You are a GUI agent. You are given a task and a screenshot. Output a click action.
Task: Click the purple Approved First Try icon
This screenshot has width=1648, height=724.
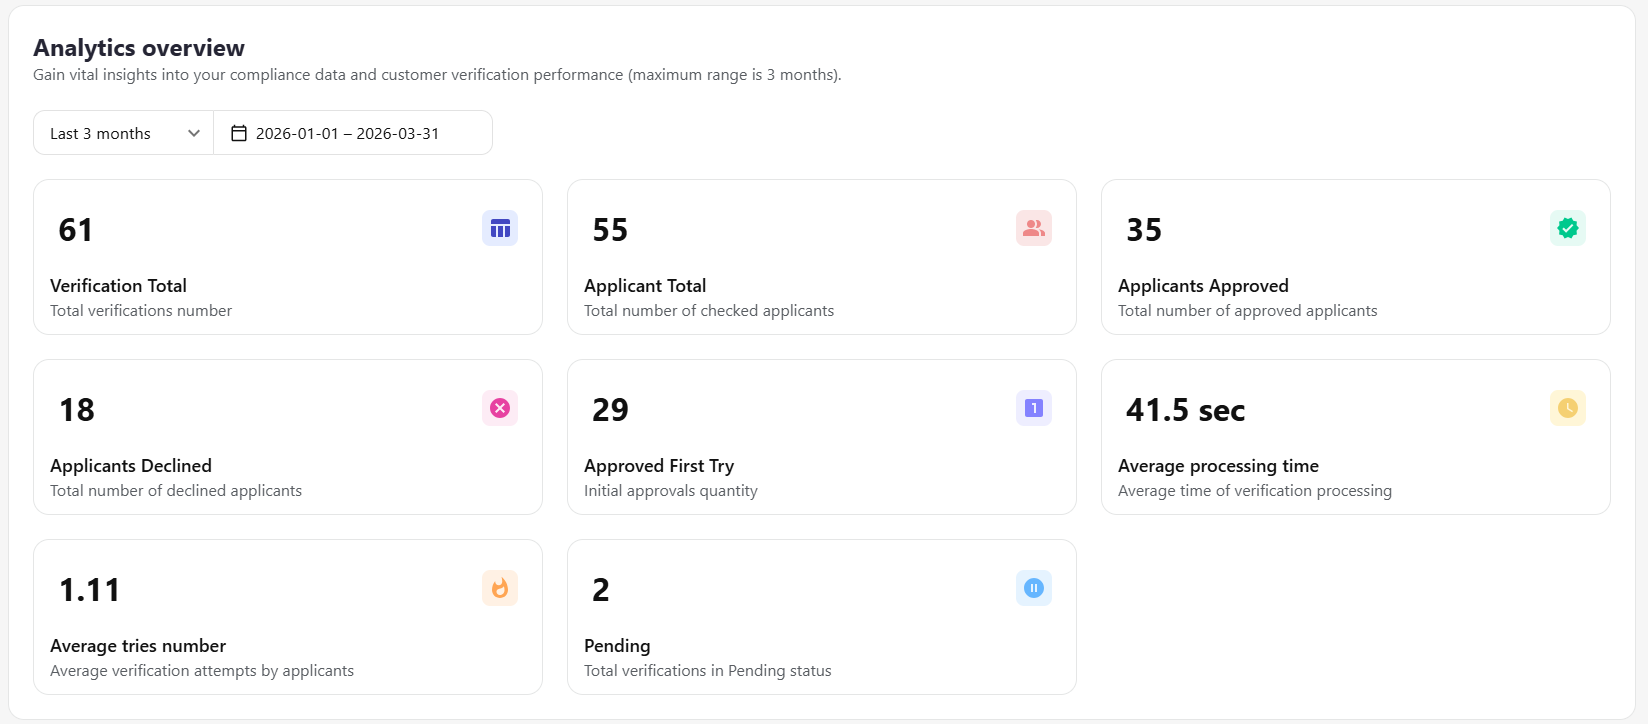[x=1034, y=408]
